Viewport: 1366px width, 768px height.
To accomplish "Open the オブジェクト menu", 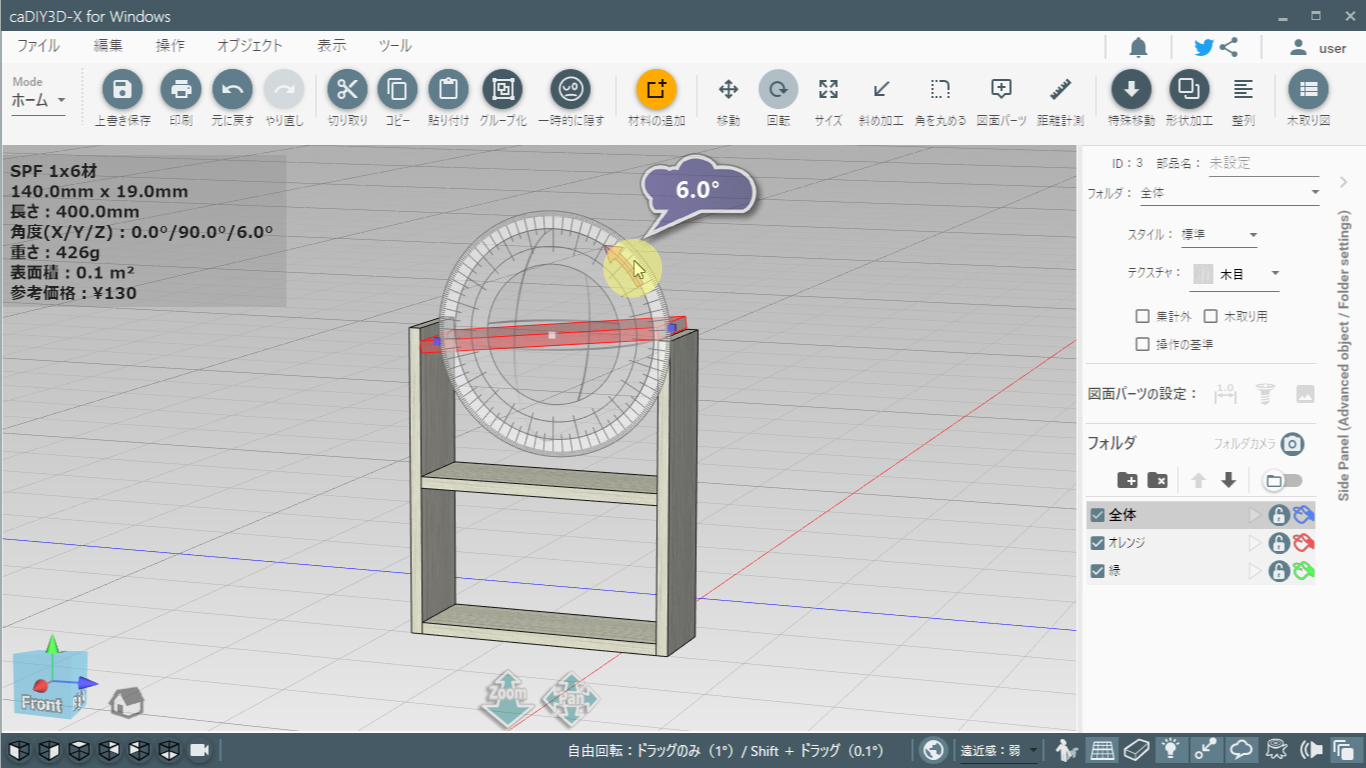I will [x=250, y=46].
